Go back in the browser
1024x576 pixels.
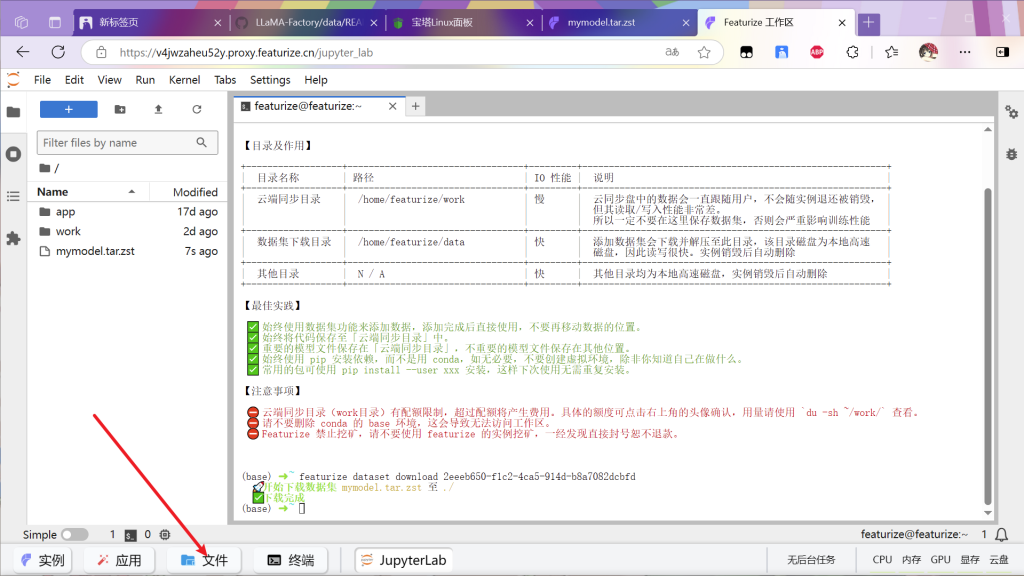coord(23,52)
